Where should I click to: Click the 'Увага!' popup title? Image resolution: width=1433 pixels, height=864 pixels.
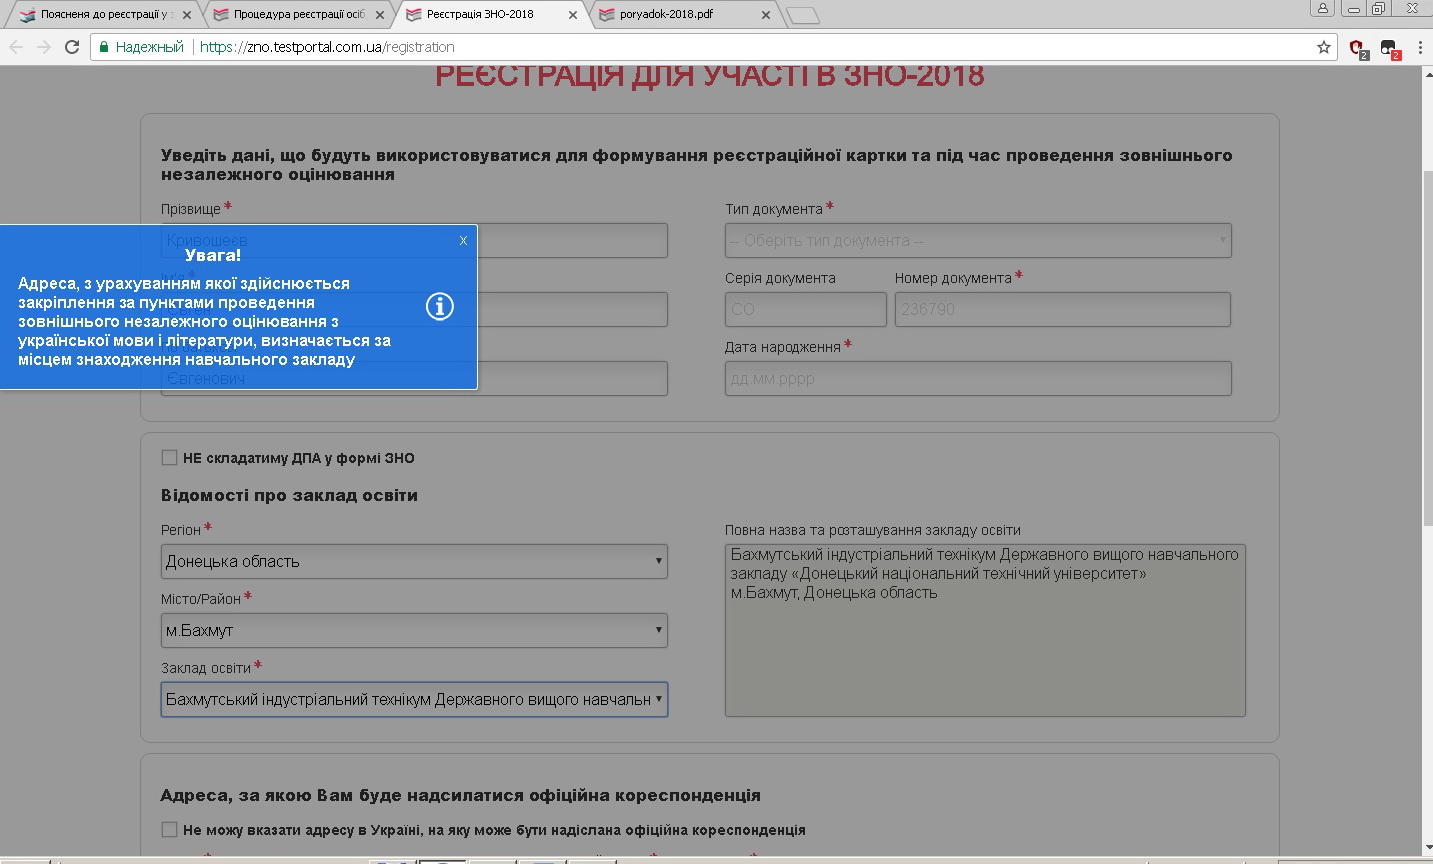tap(213, 255)
